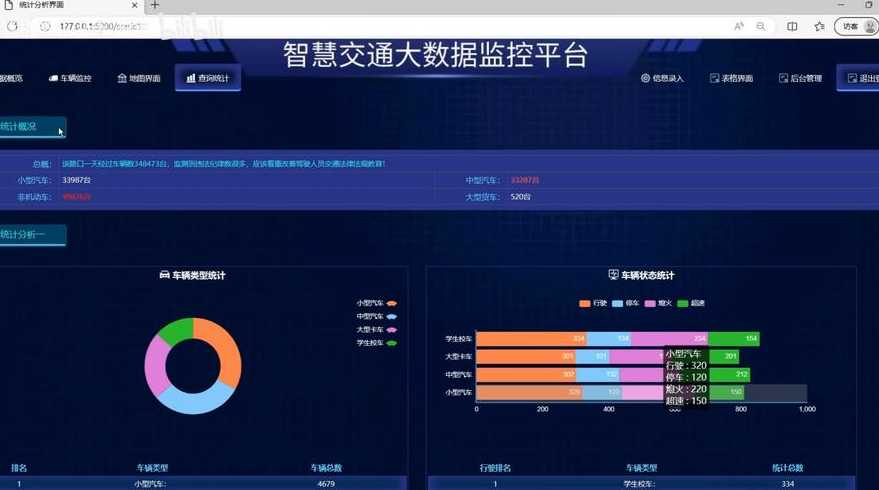
Task: Toggle 大型卡车 legend in donut chart
Action: 377,330
